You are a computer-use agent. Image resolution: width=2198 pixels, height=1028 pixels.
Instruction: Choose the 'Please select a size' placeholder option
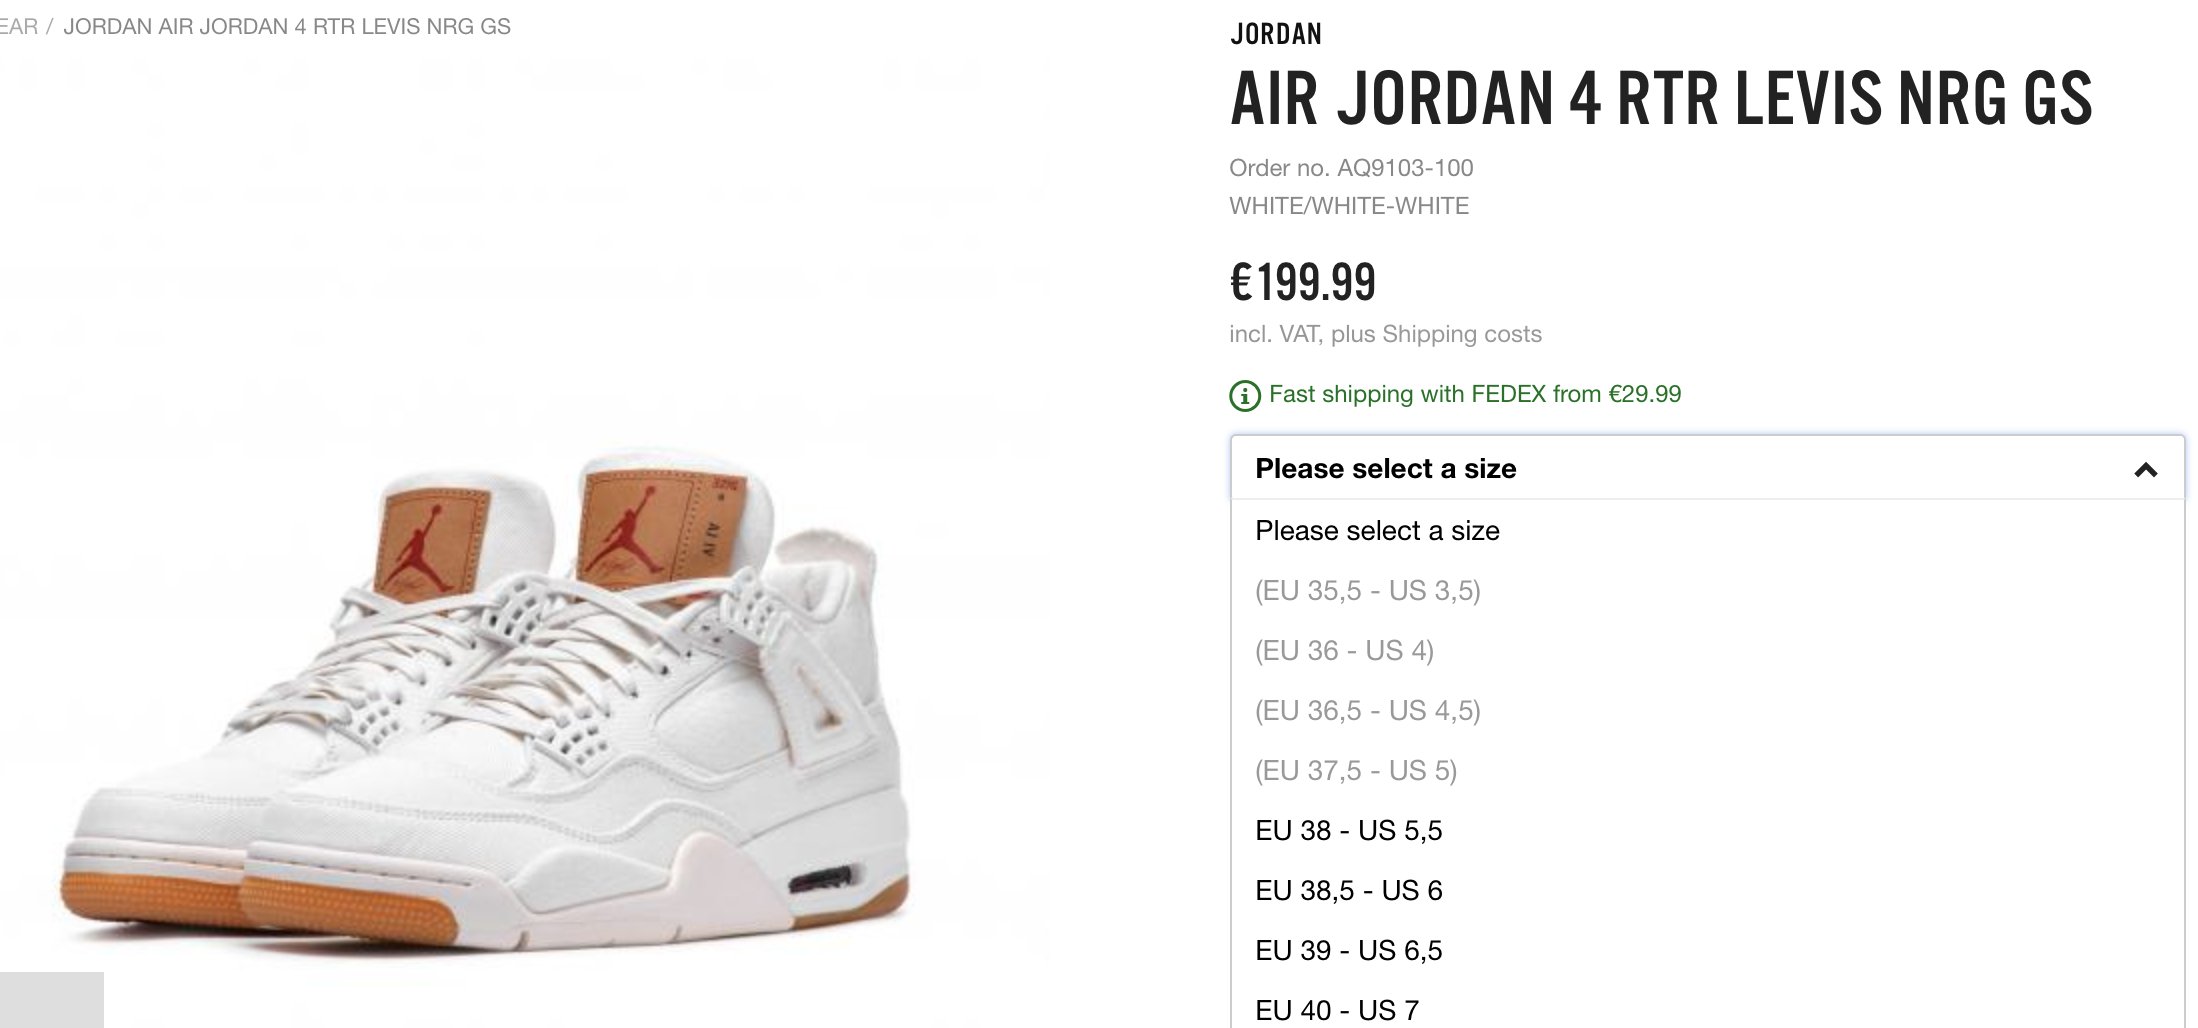1707,530
